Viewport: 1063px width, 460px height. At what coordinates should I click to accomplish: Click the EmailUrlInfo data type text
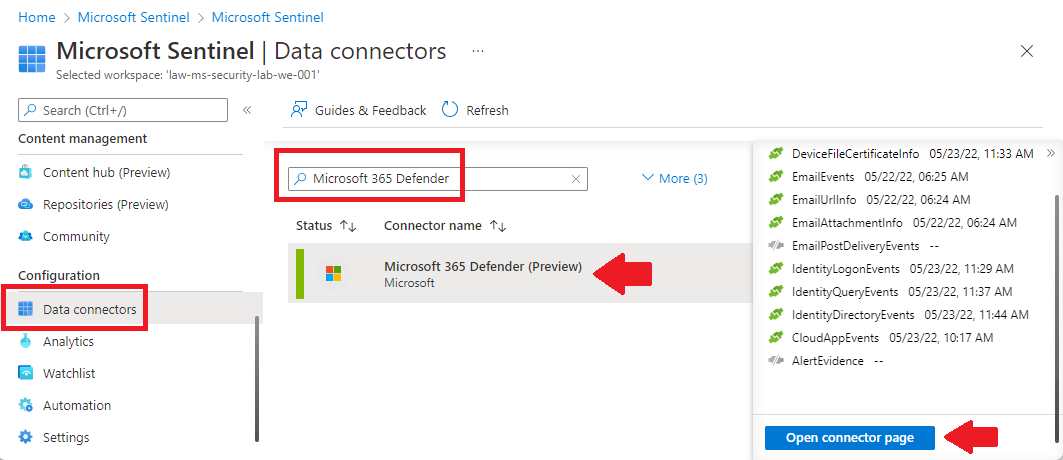click(824, 200)
